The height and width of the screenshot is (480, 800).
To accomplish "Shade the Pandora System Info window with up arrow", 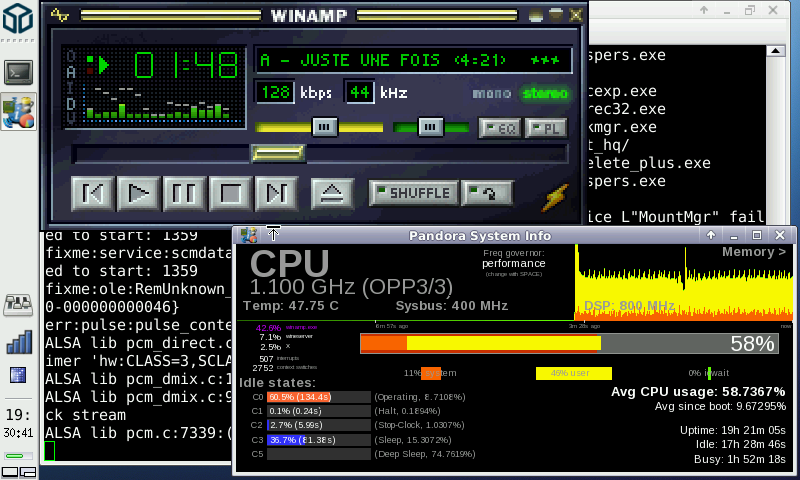I will pyautogui.click(x=710, y=235).
